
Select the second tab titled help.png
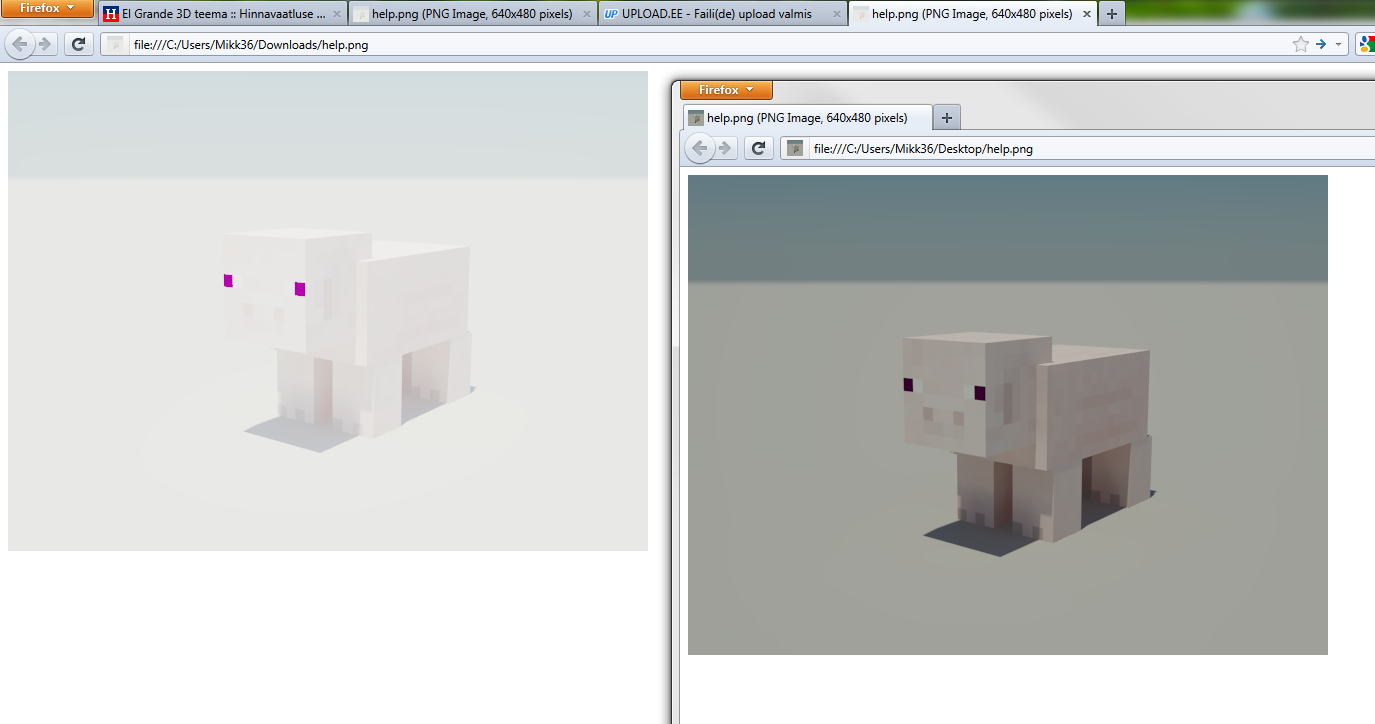472,14
